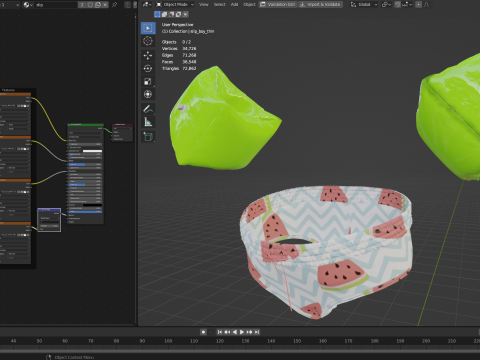
Task: Select the Add Cube tool
Action: point(148,136)
